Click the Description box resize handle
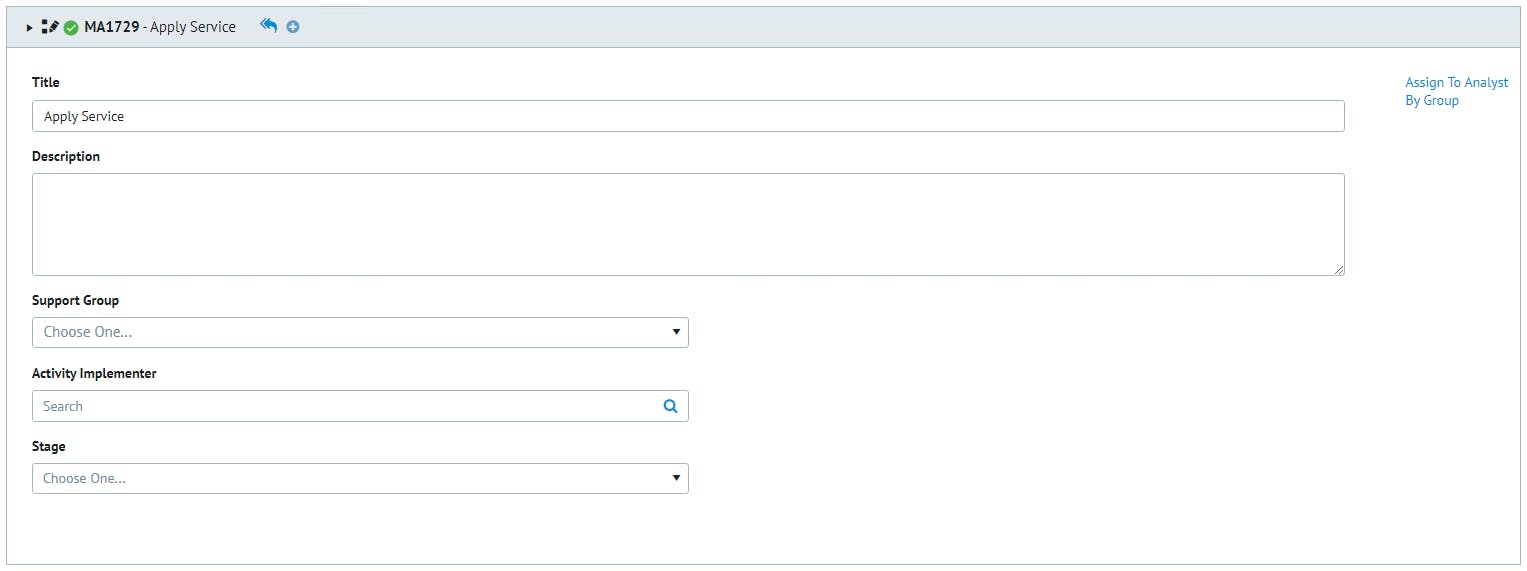The width and height of the screenshot is (1527, 571). click(1339, 270)
